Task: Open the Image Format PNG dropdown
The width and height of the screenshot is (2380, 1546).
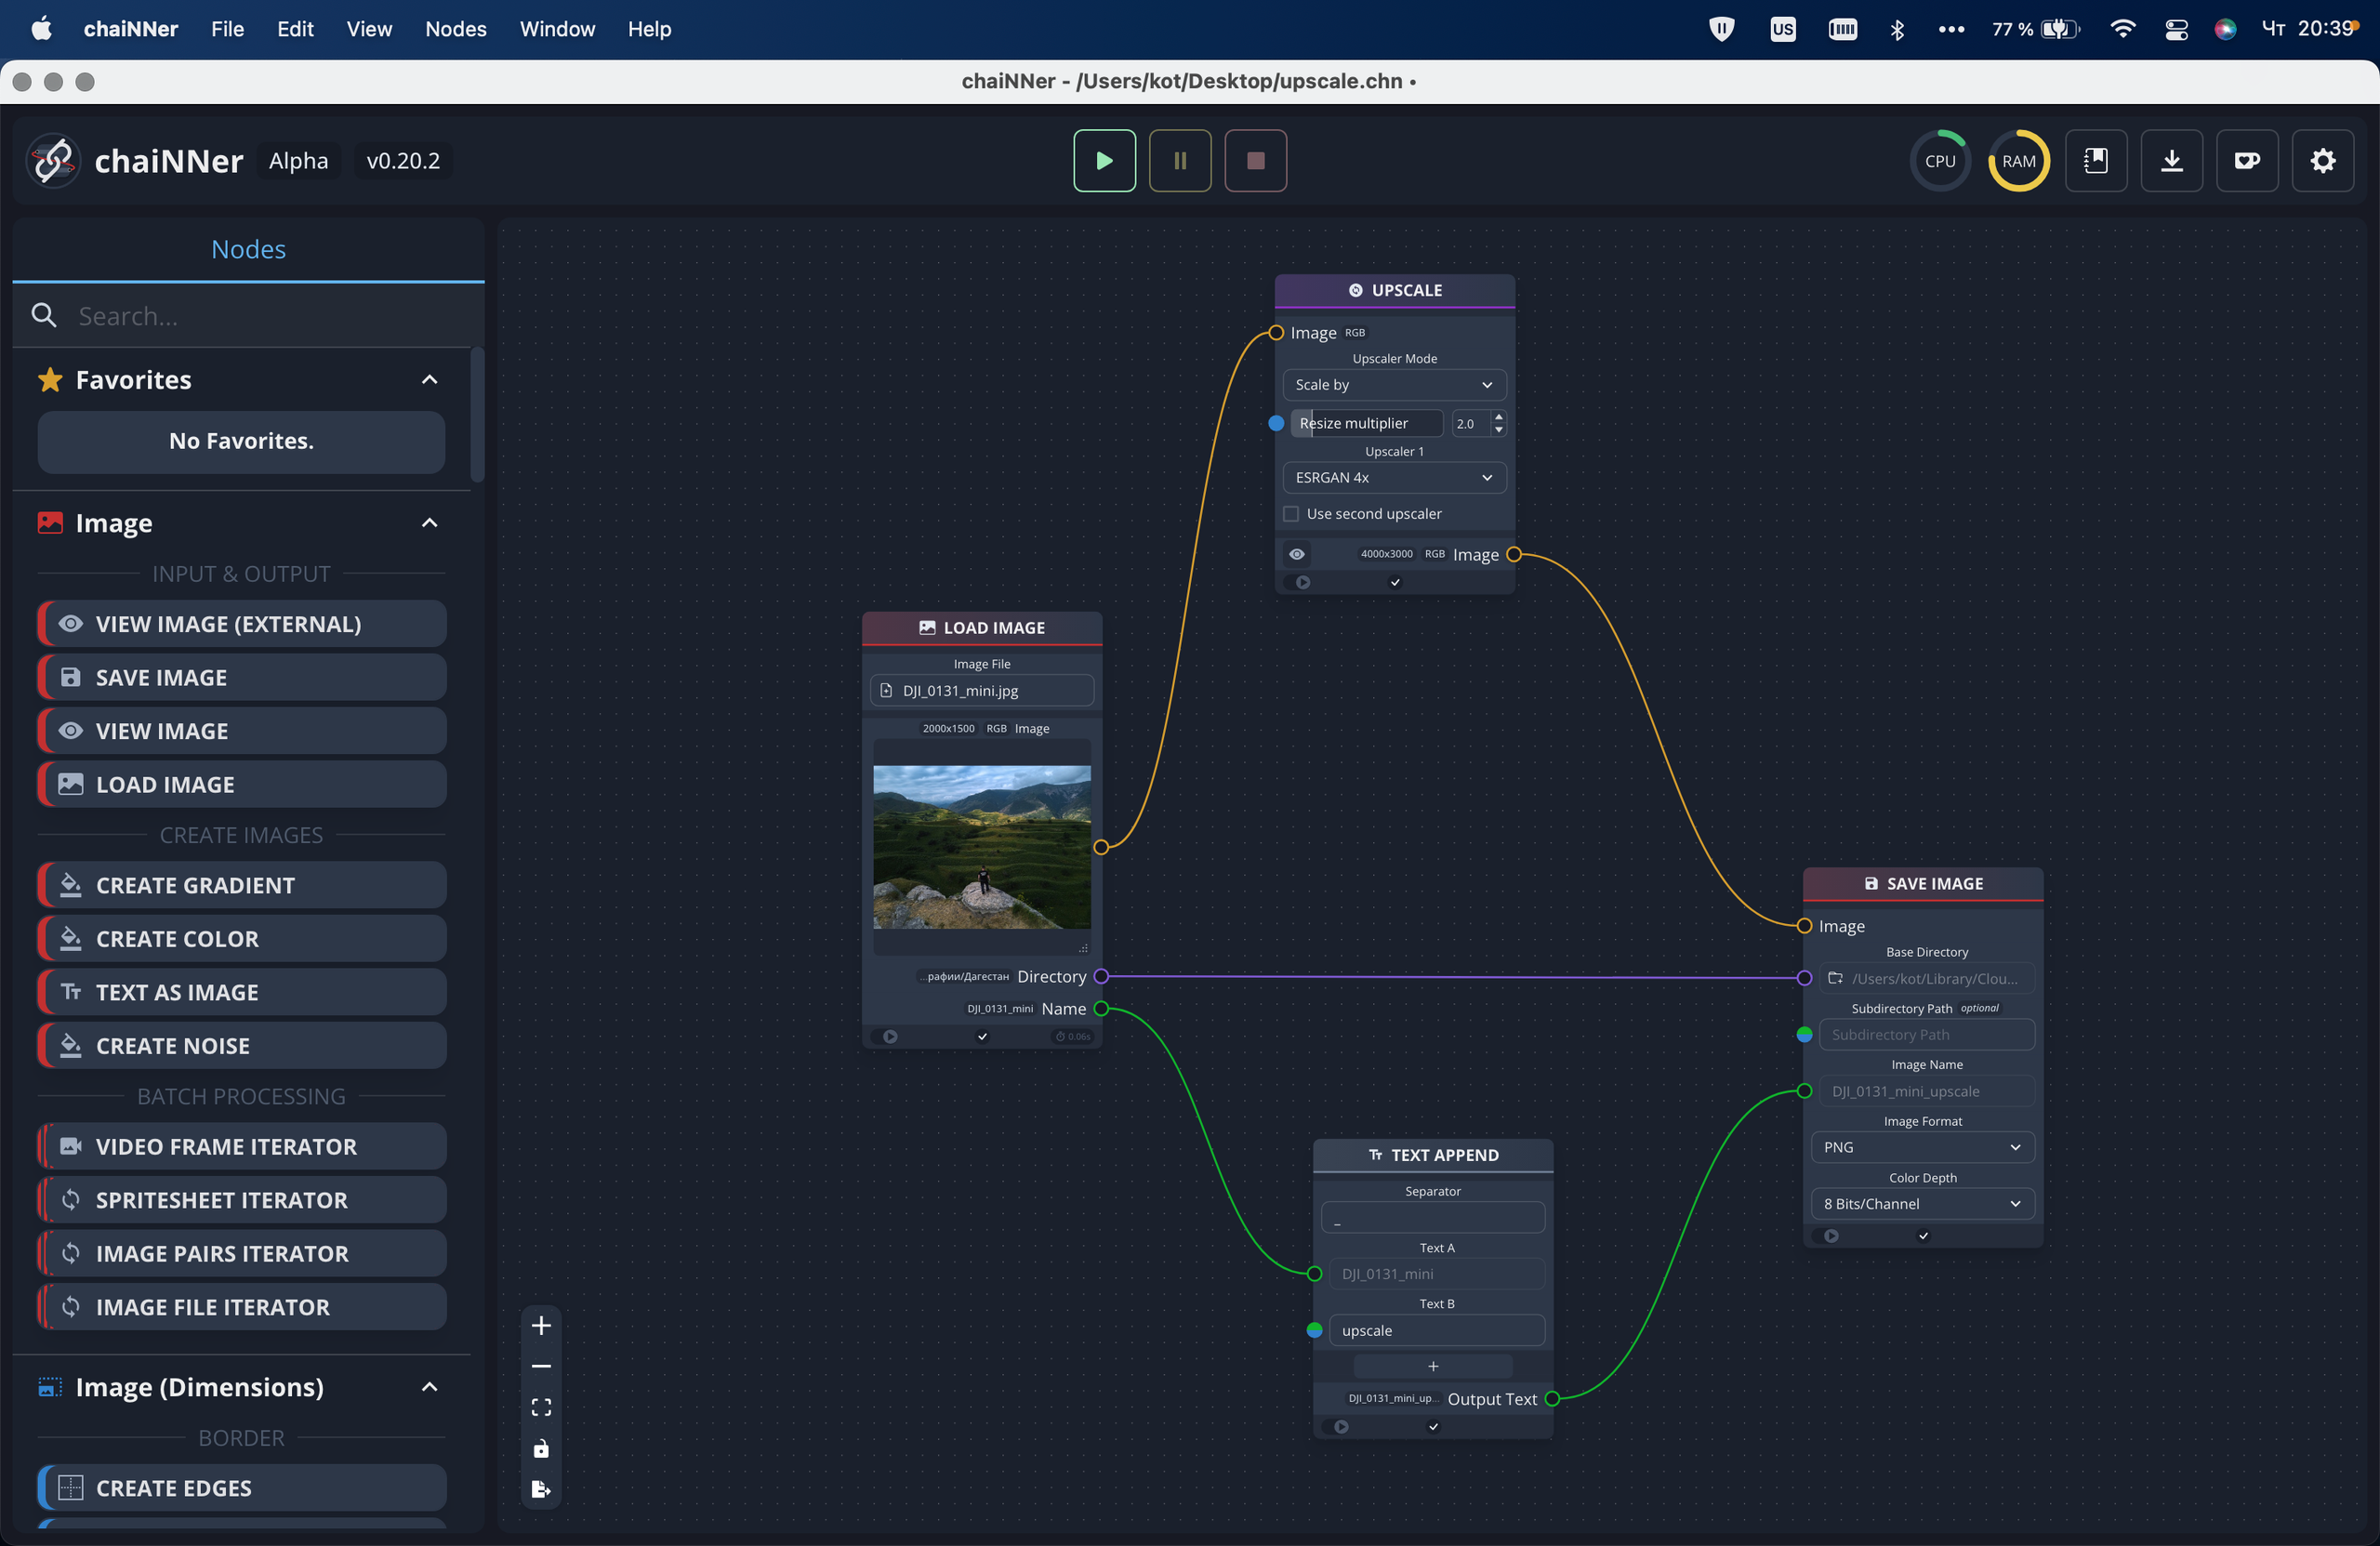Action: 1921,1147
